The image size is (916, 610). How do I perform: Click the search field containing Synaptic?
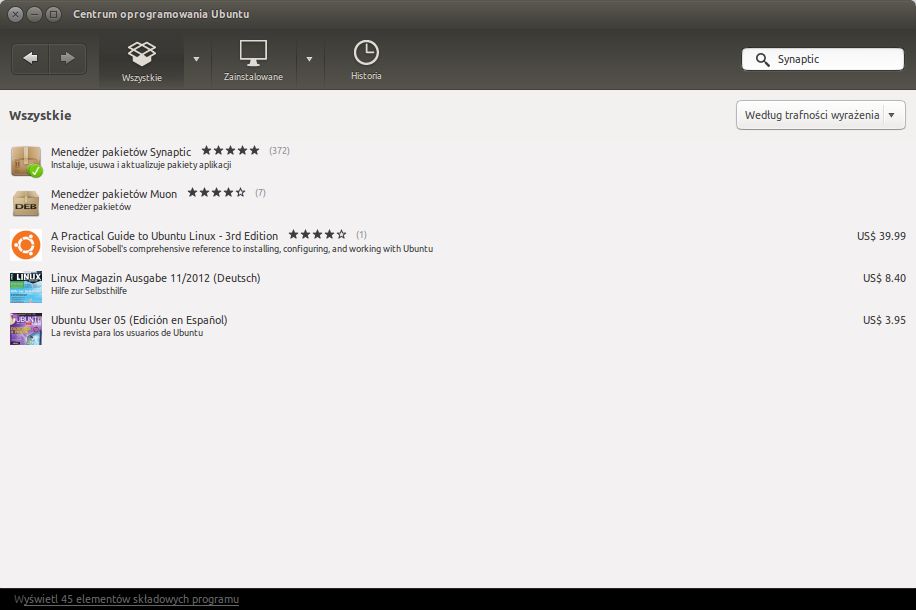click(823, 59)
